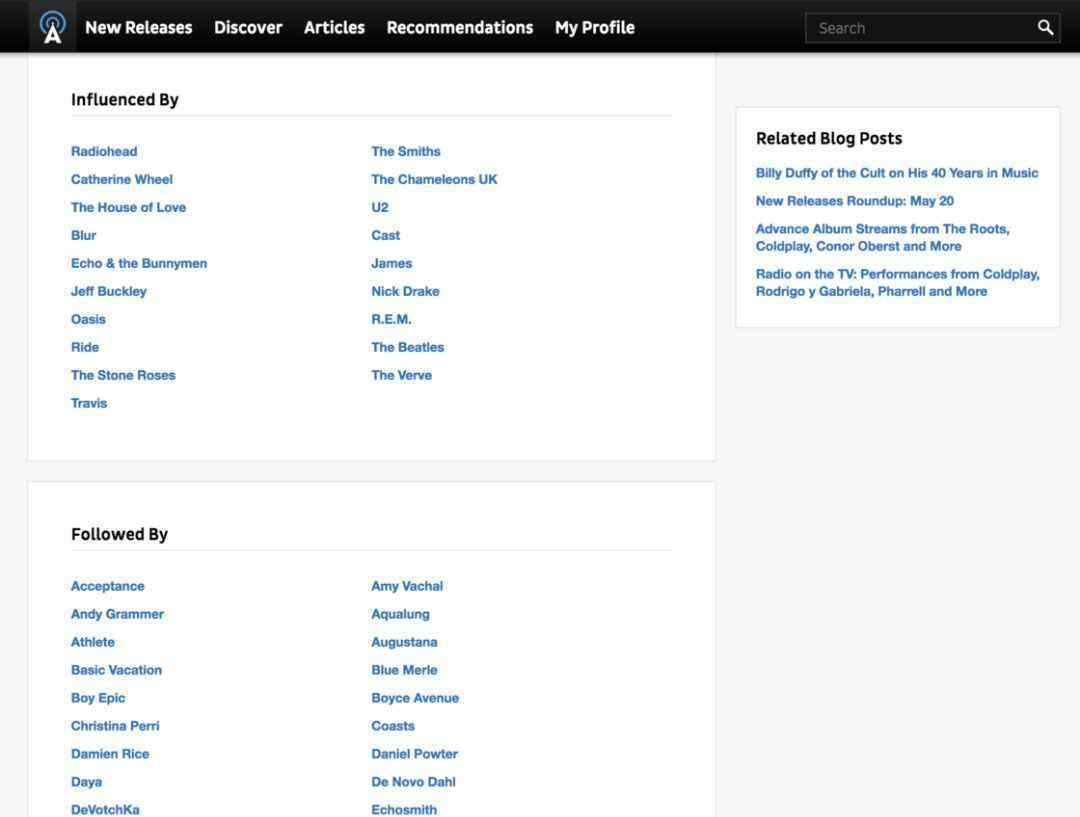
Task: Open the Jeff Buckley link
Action: [x=109, y=291]
